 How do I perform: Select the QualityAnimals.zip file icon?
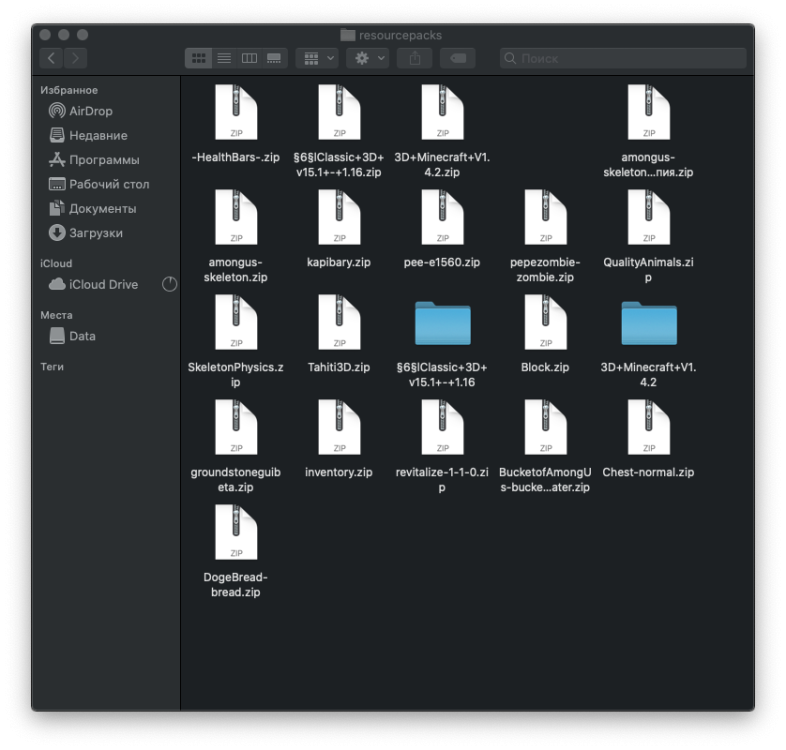pyautogui.click(x=649, y=217)
